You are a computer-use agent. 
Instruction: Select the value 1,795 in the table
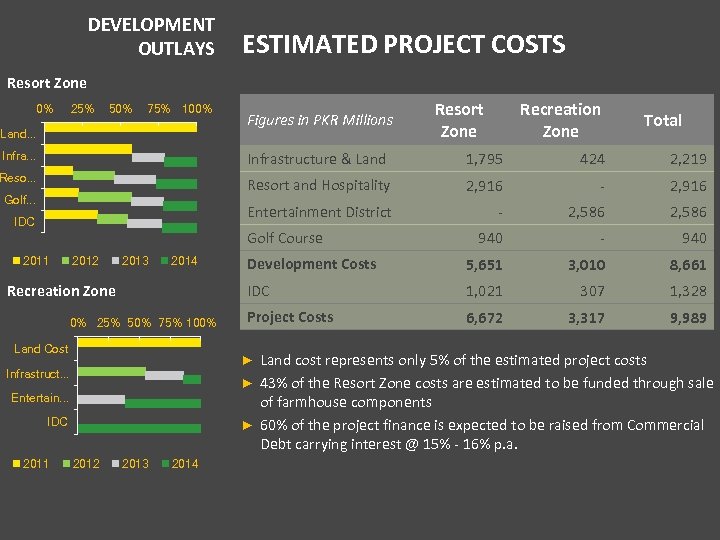[x=484, y=159]
